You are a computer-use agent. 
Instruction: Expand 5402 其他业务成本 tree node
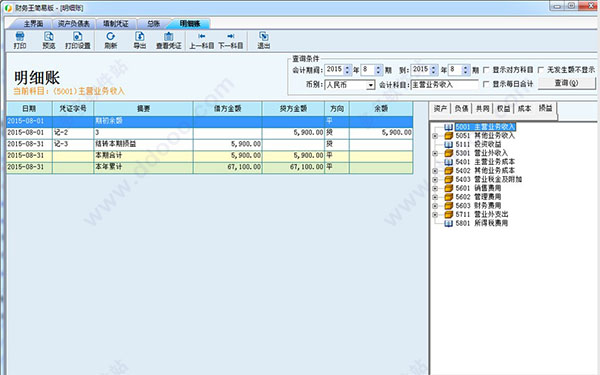coord(435,171)
